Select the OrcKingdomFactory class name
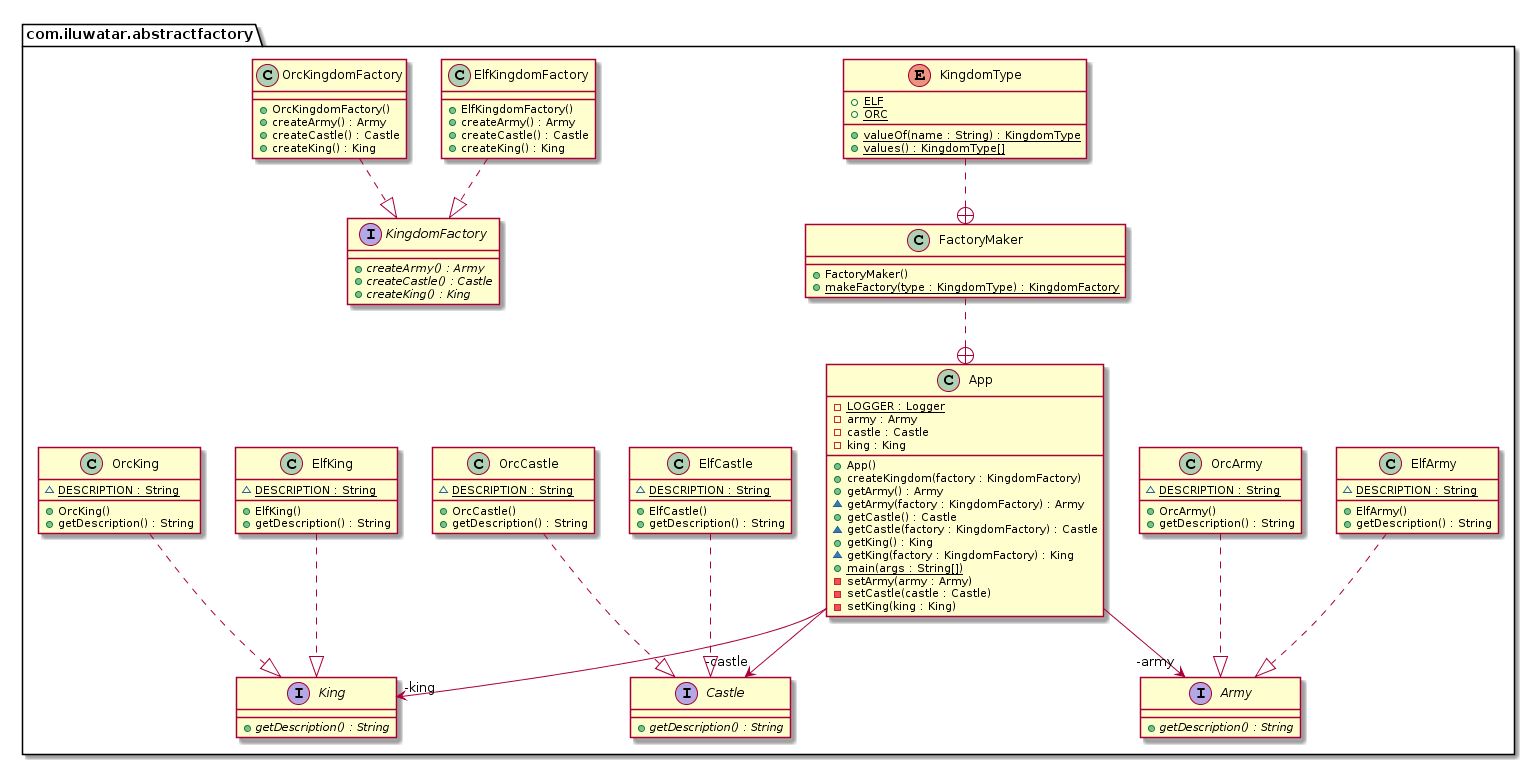The width and height of the screenshot is (1535, 765). [x=344, y=75]
